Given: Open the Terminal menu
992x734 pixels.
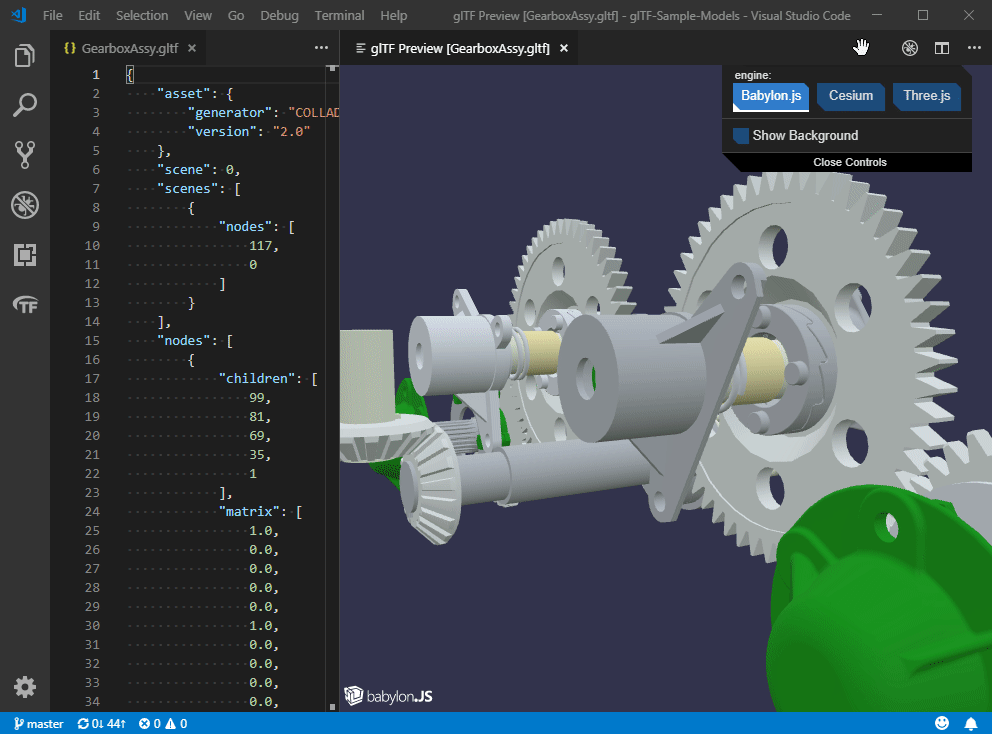Looking at the screenshot, I should point(339,16).
